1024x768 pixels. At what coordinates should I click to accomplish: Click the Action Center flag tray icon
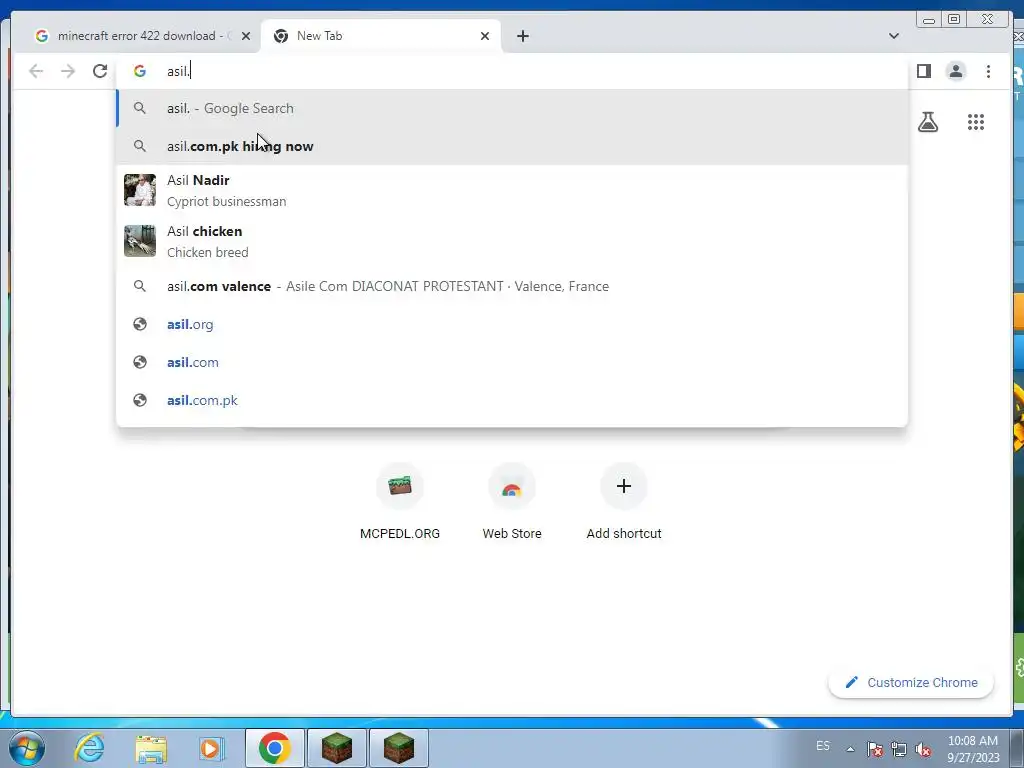875,749
